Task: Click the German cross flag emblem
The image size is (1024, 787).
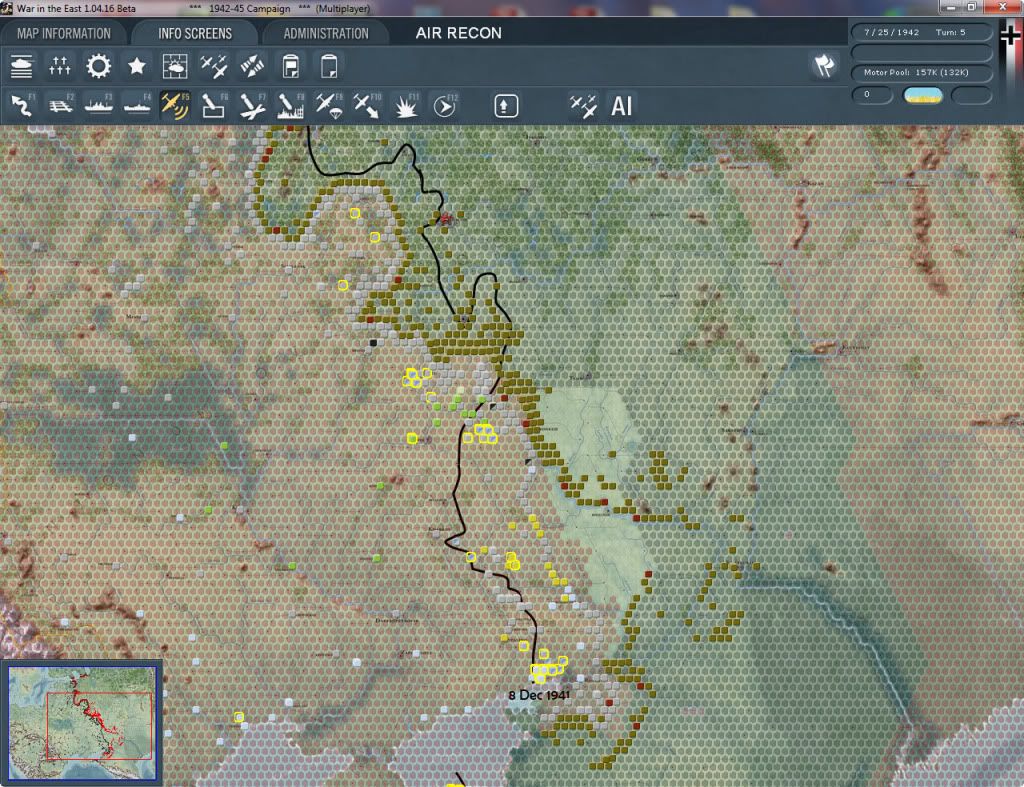Action: pyautogui.click(x=1010, y=36)
